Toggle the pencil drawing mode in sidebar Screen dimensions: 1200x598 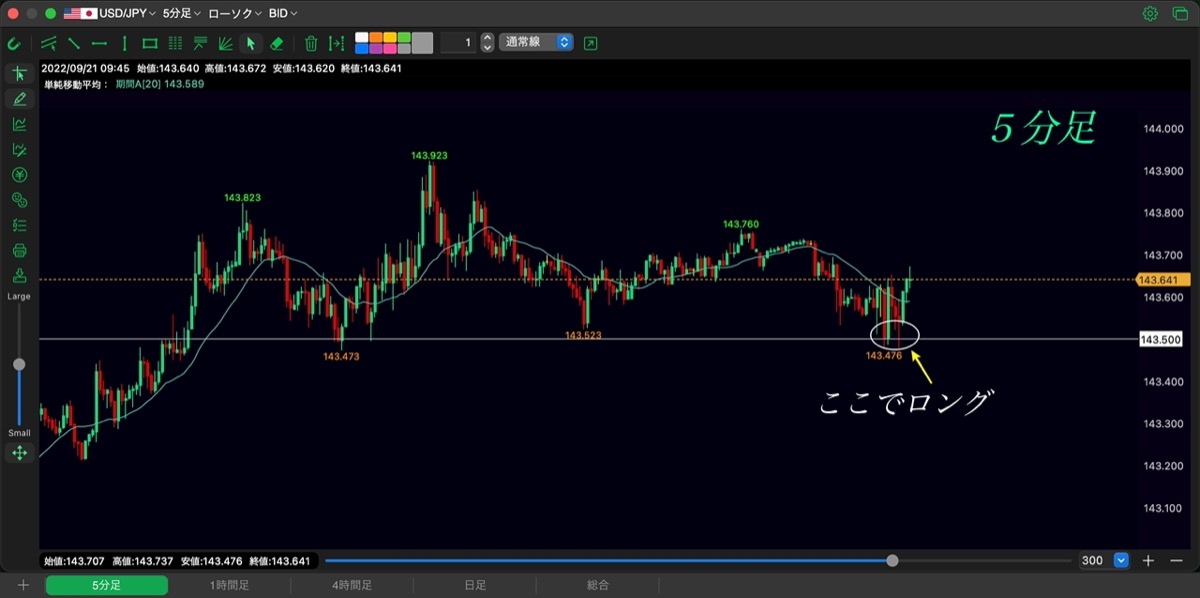[x=19, y=99]
